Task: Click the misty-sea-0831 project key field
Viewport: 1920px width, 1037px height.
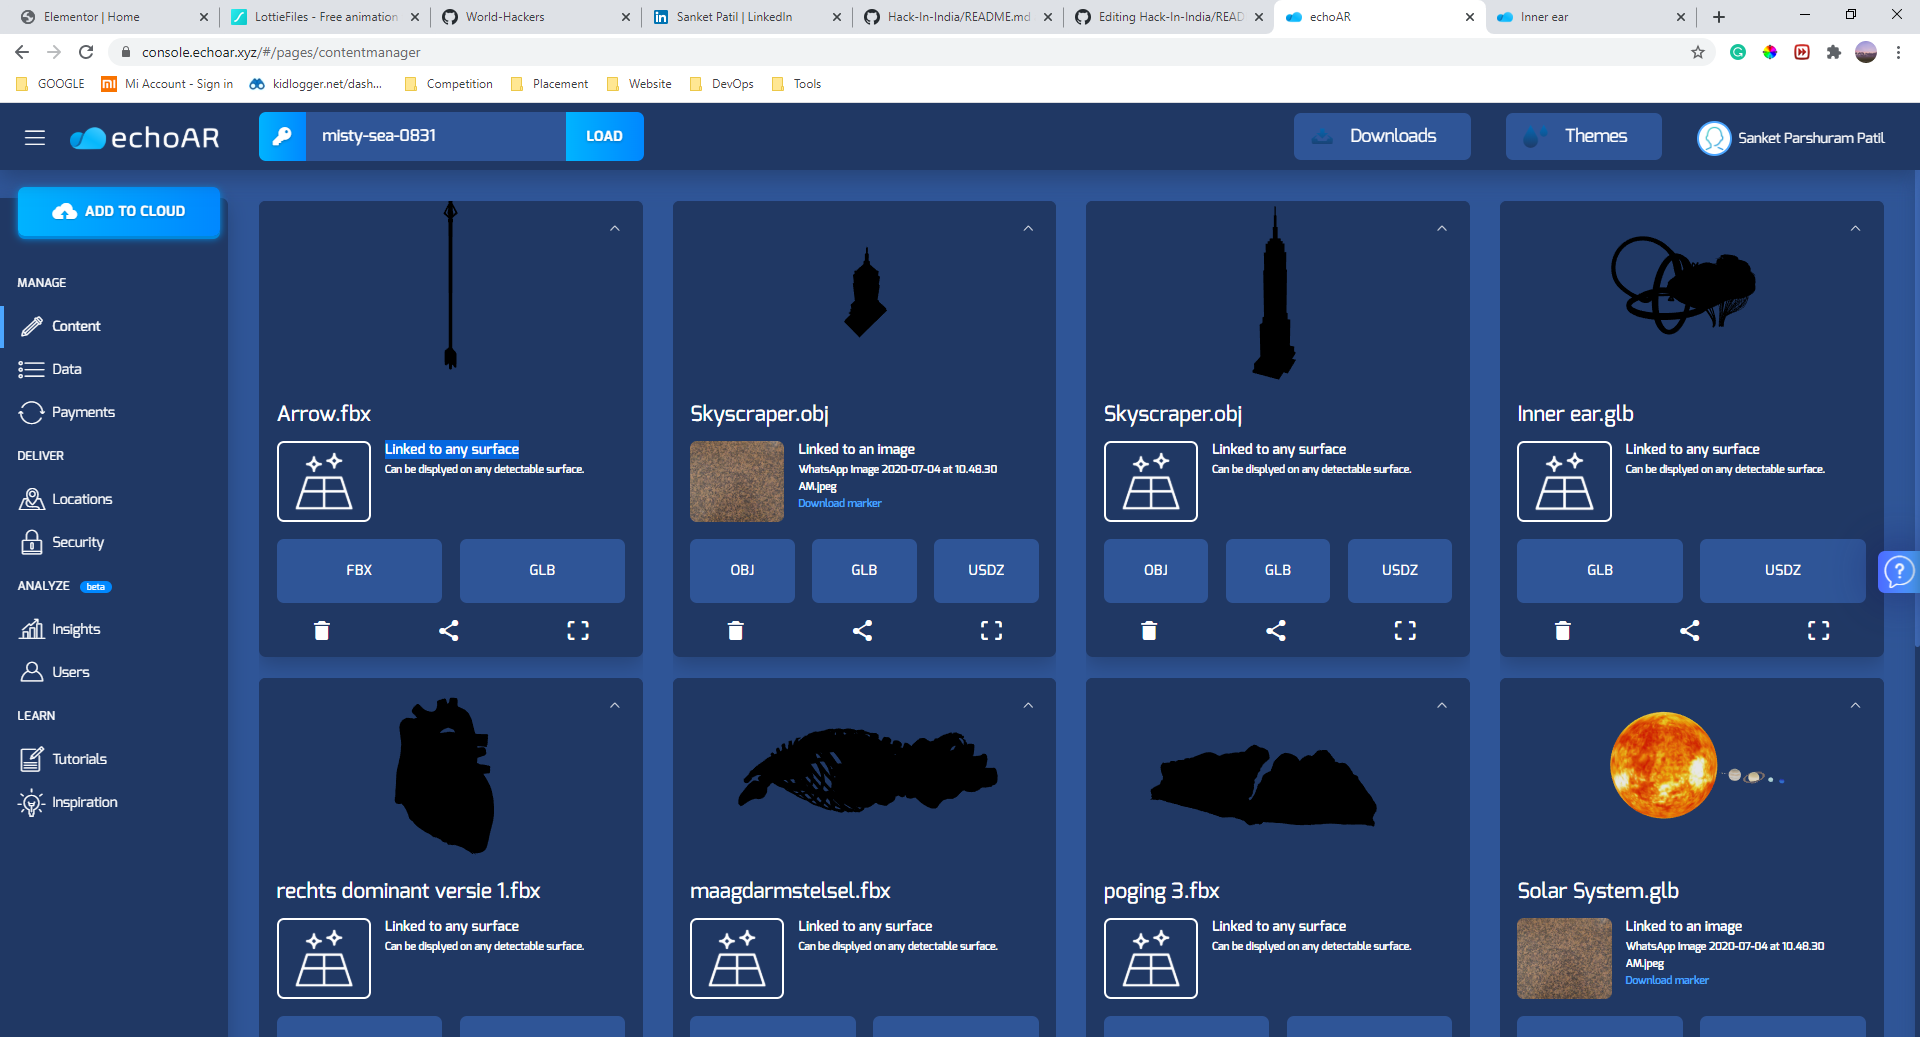Action: pos(435,136)
